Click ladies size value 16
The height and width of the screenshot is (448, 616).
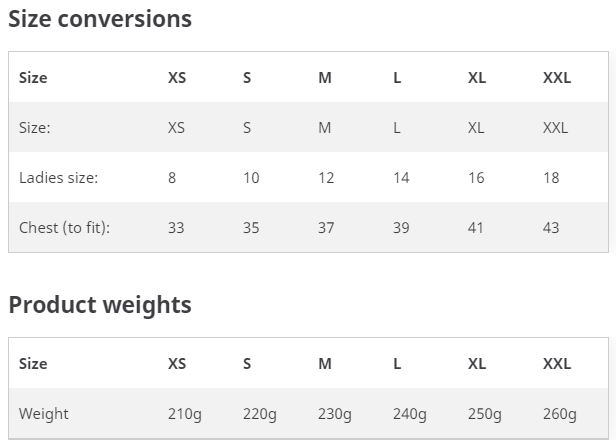click(476, 178)
